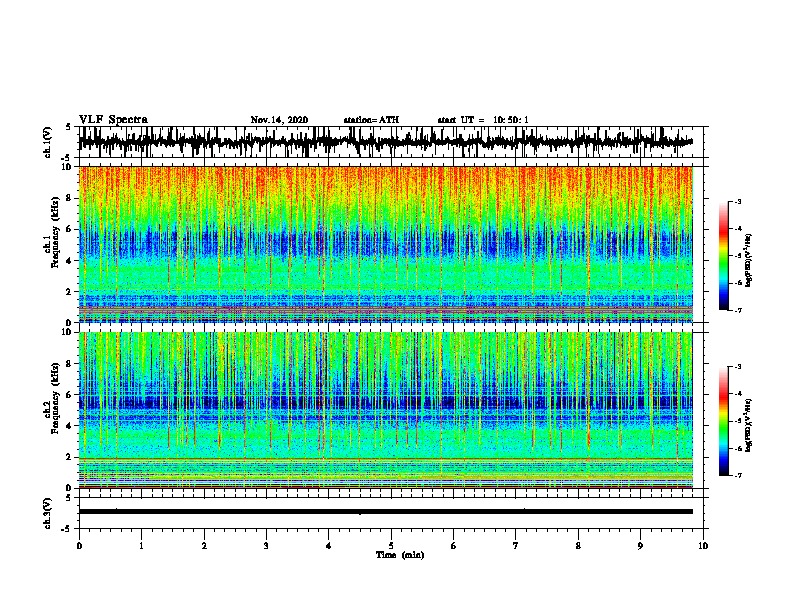Image resolution: width=792 pixels, height=612 pixels.
Task: Click the "start UT = 10:50:1" header text
Action: click(x=483, y=120)
